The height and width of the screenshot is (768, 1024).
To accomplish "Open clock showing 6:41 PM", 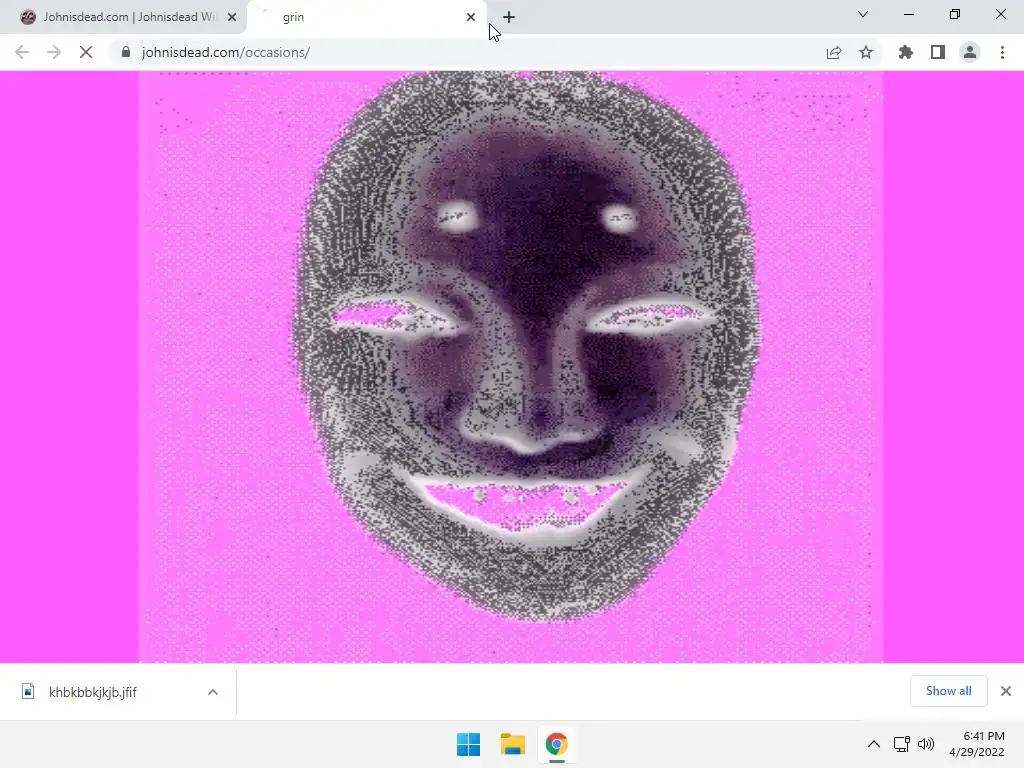I will [976, 744].
